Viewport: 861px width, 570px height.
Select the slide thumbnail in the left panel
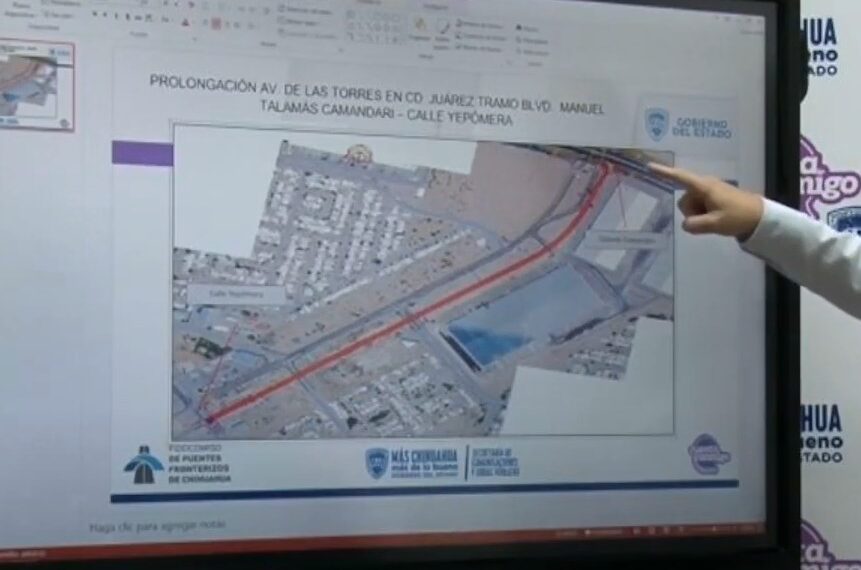tap(36, 85)
